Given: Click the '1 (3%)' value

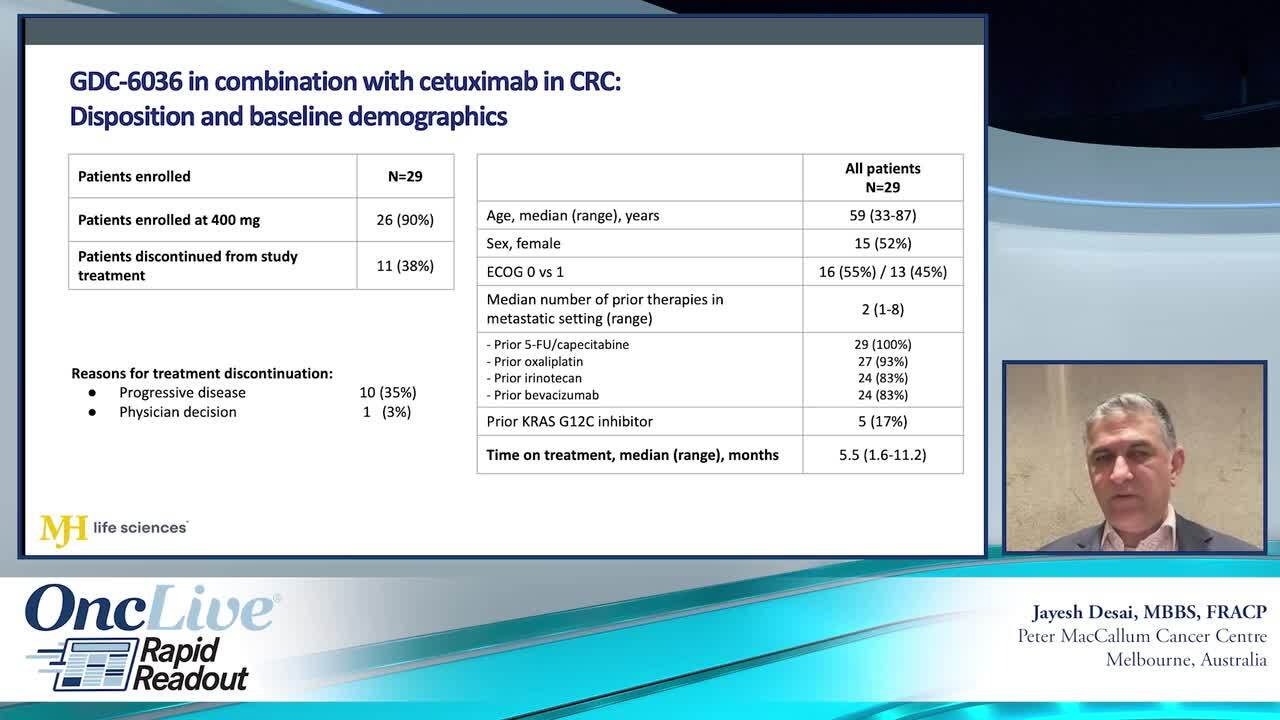Looking at the screenshot, I should click(387, 412).
